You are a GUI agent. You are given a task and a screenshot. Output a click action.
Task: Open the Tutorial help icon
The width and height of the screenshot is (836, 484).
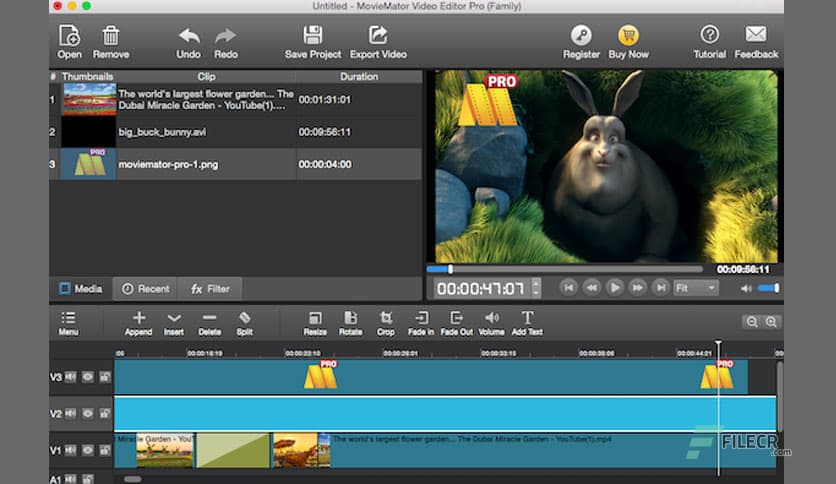709,42
